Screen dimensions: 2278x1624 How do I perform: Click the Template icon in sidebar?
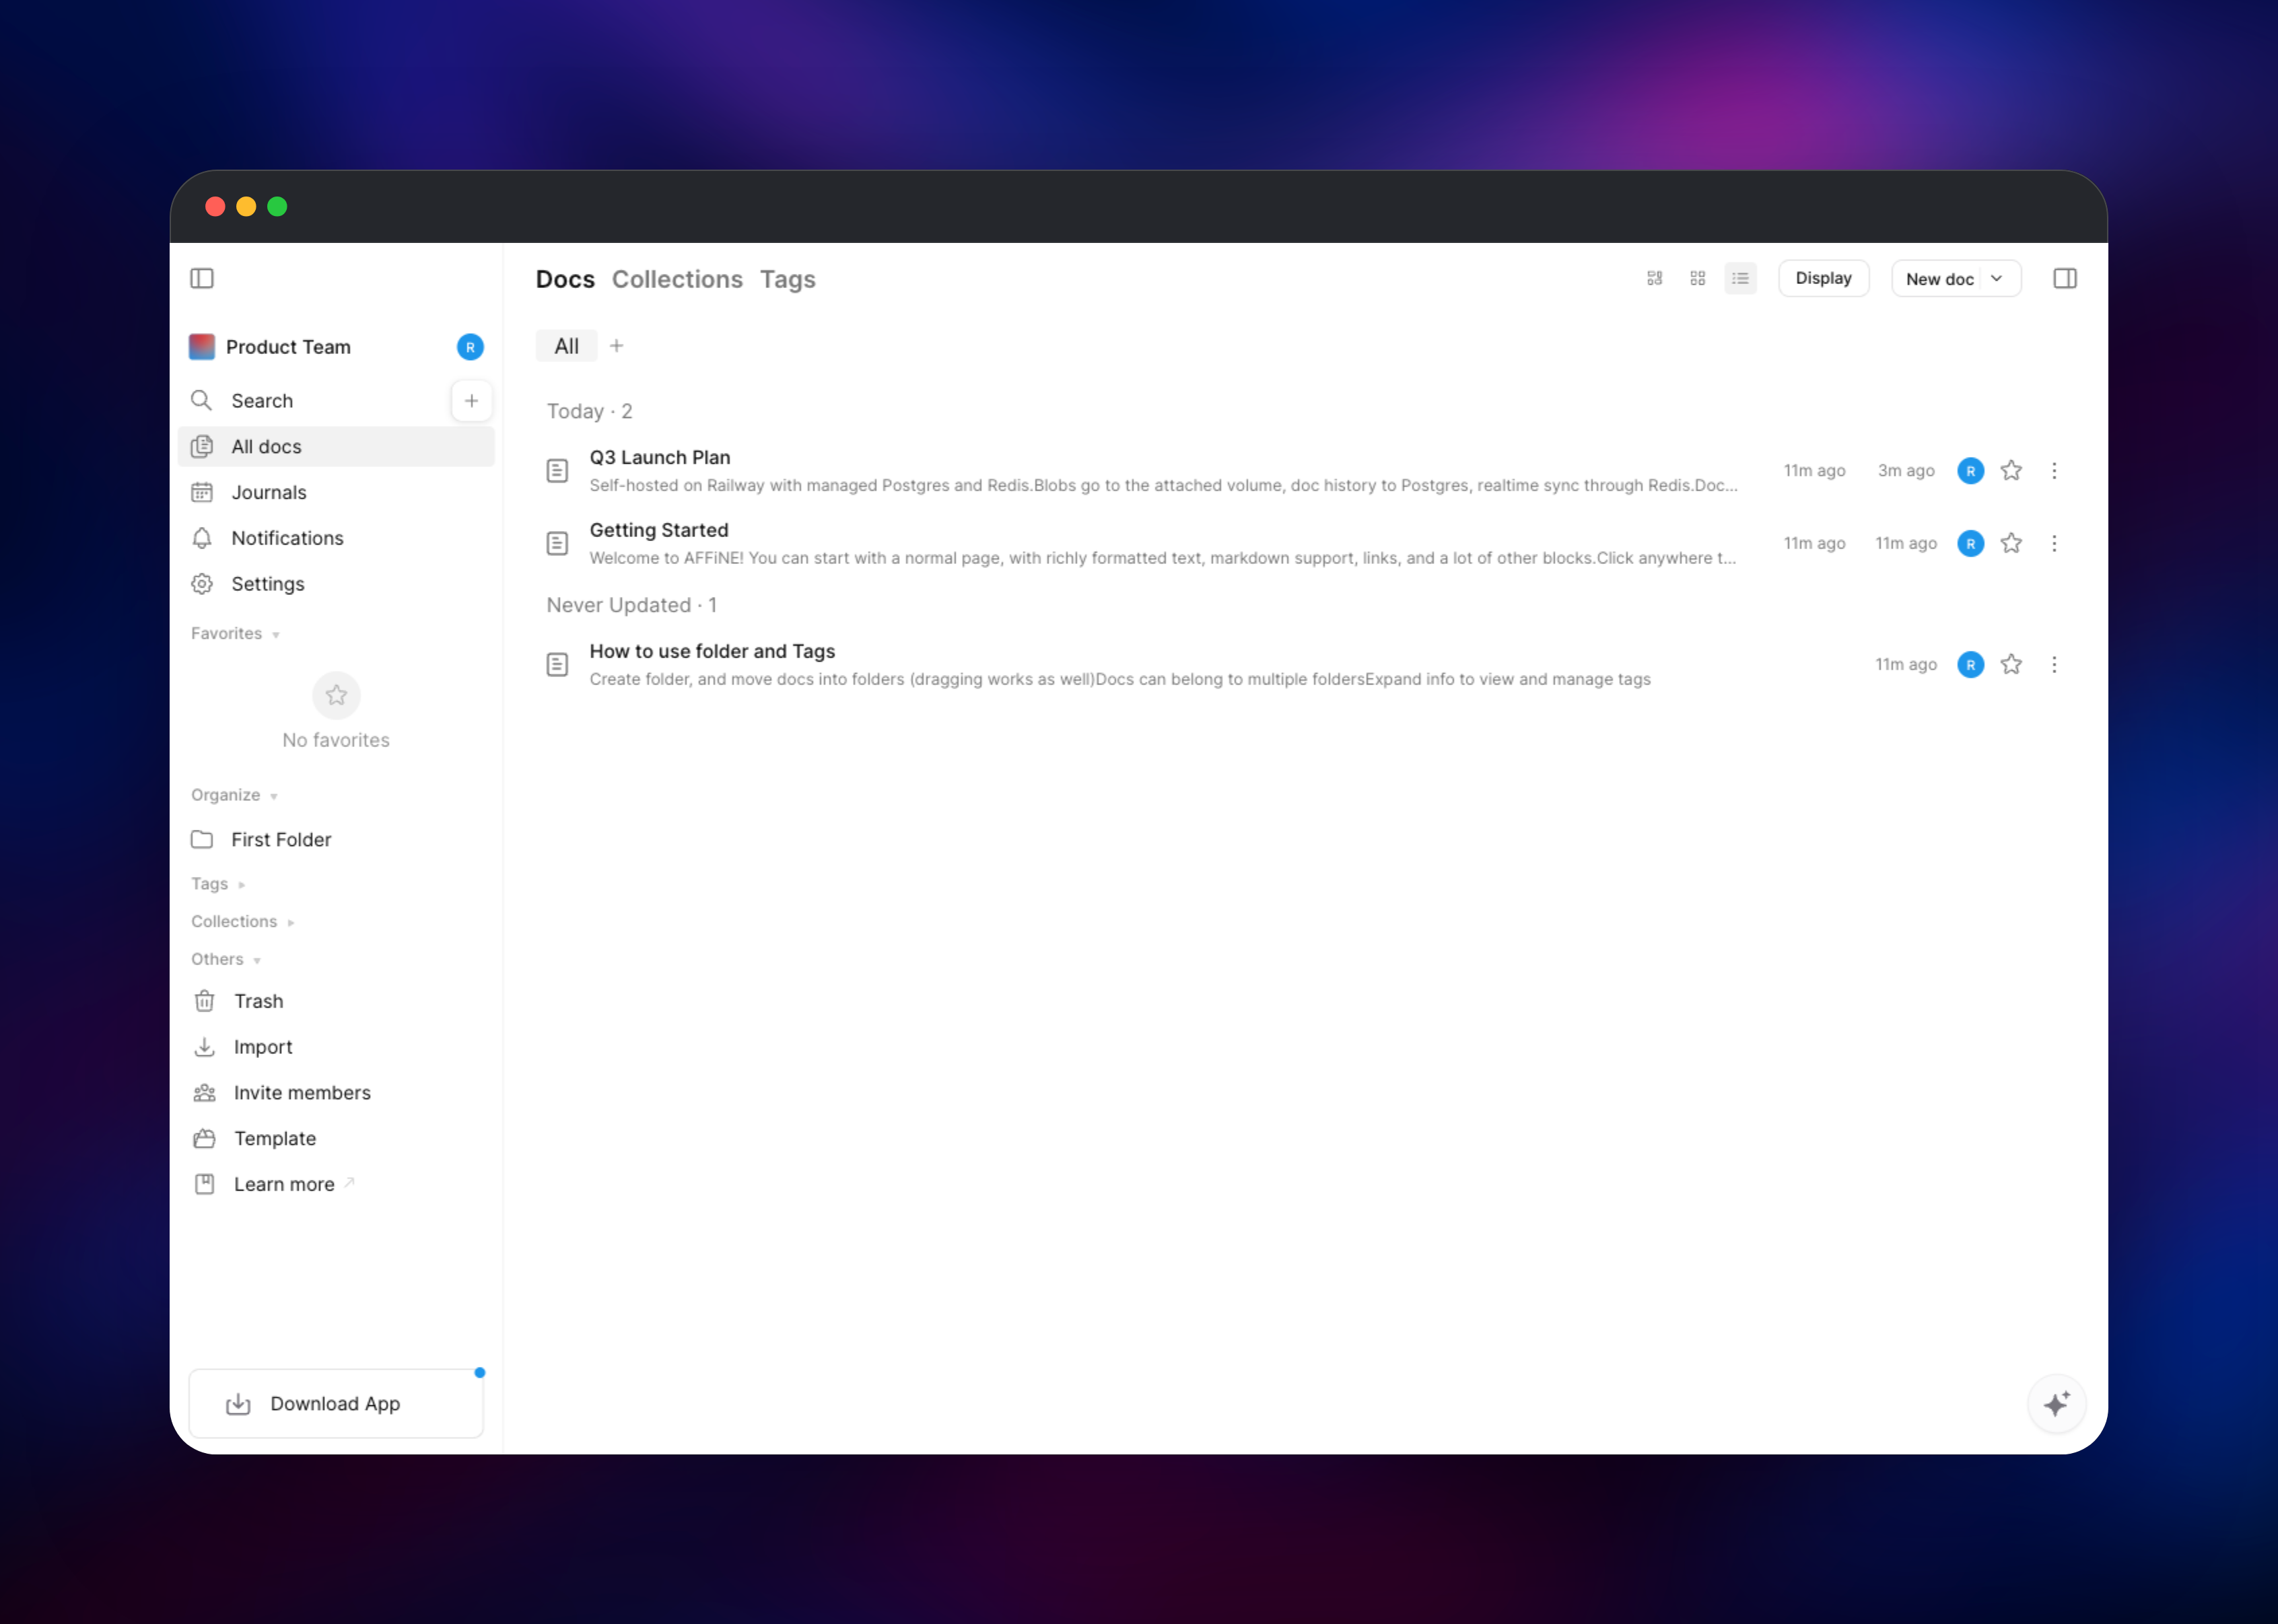(204, 1139)
